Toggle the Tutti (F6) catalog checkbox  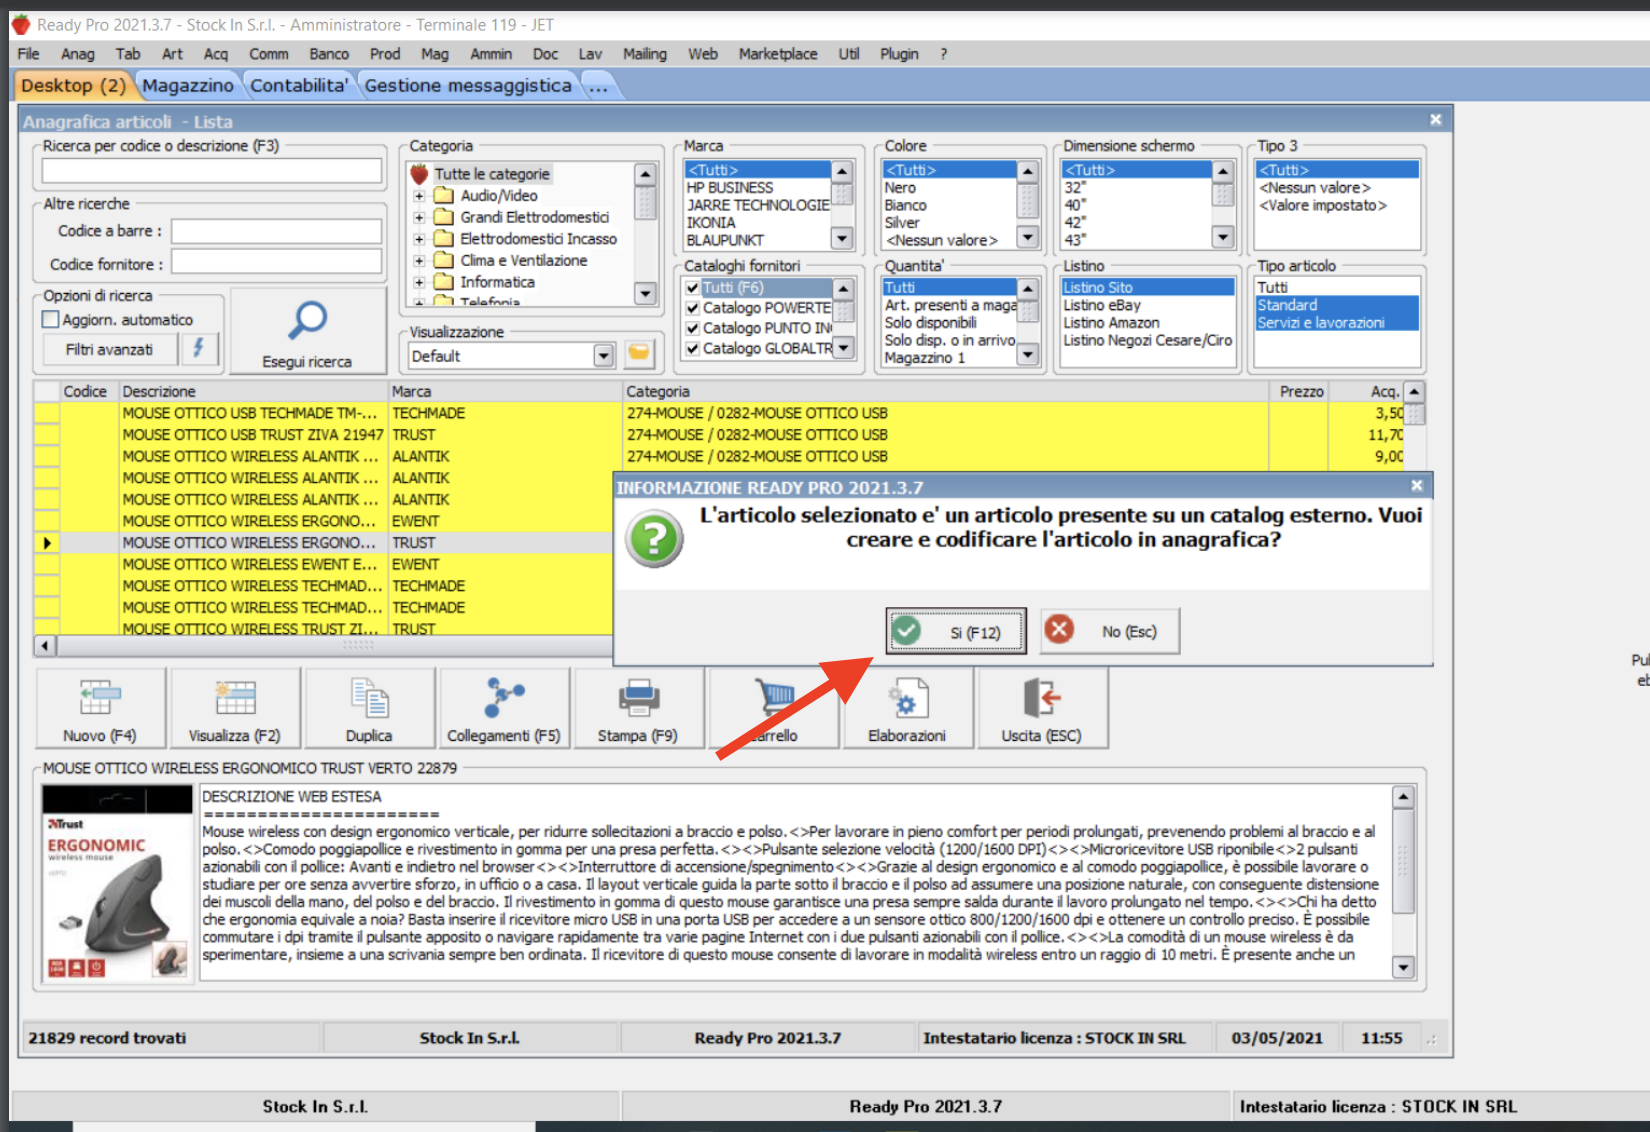tap(692, 287)
